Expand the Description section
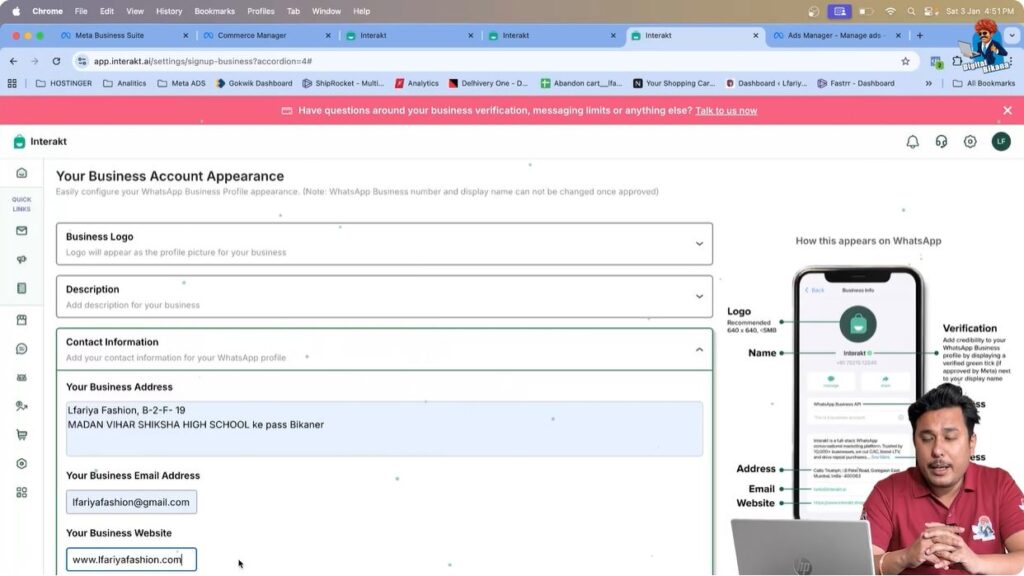 [701, 294]
